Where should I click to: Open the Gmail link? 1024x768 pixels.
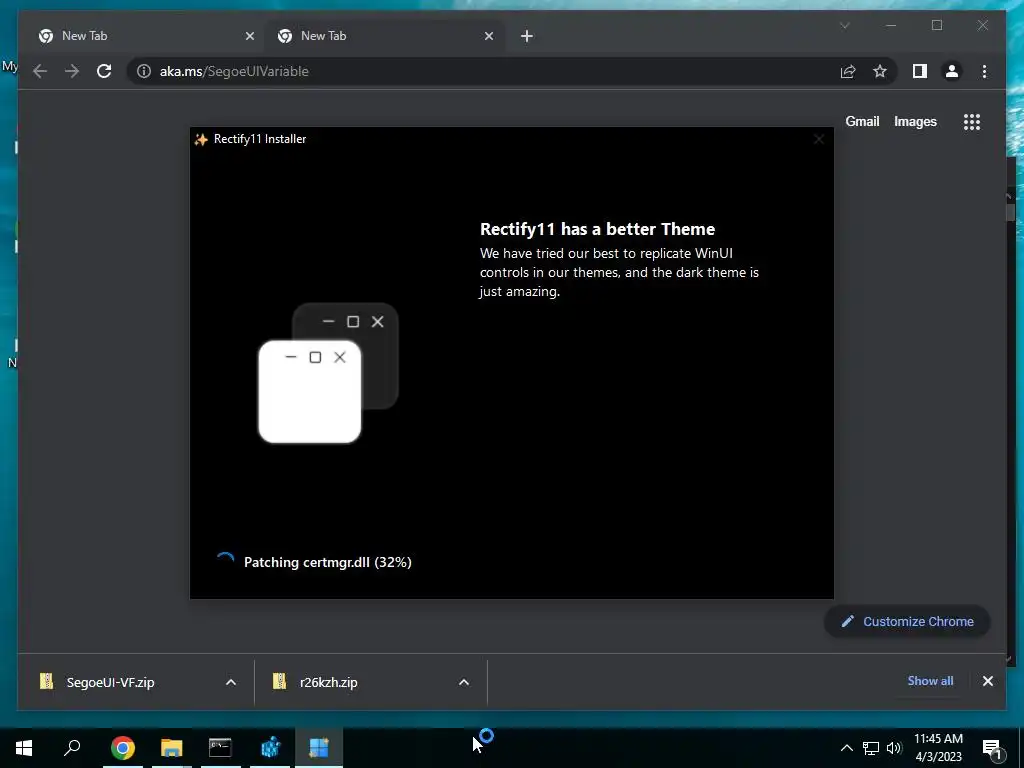tap(862, 121)
